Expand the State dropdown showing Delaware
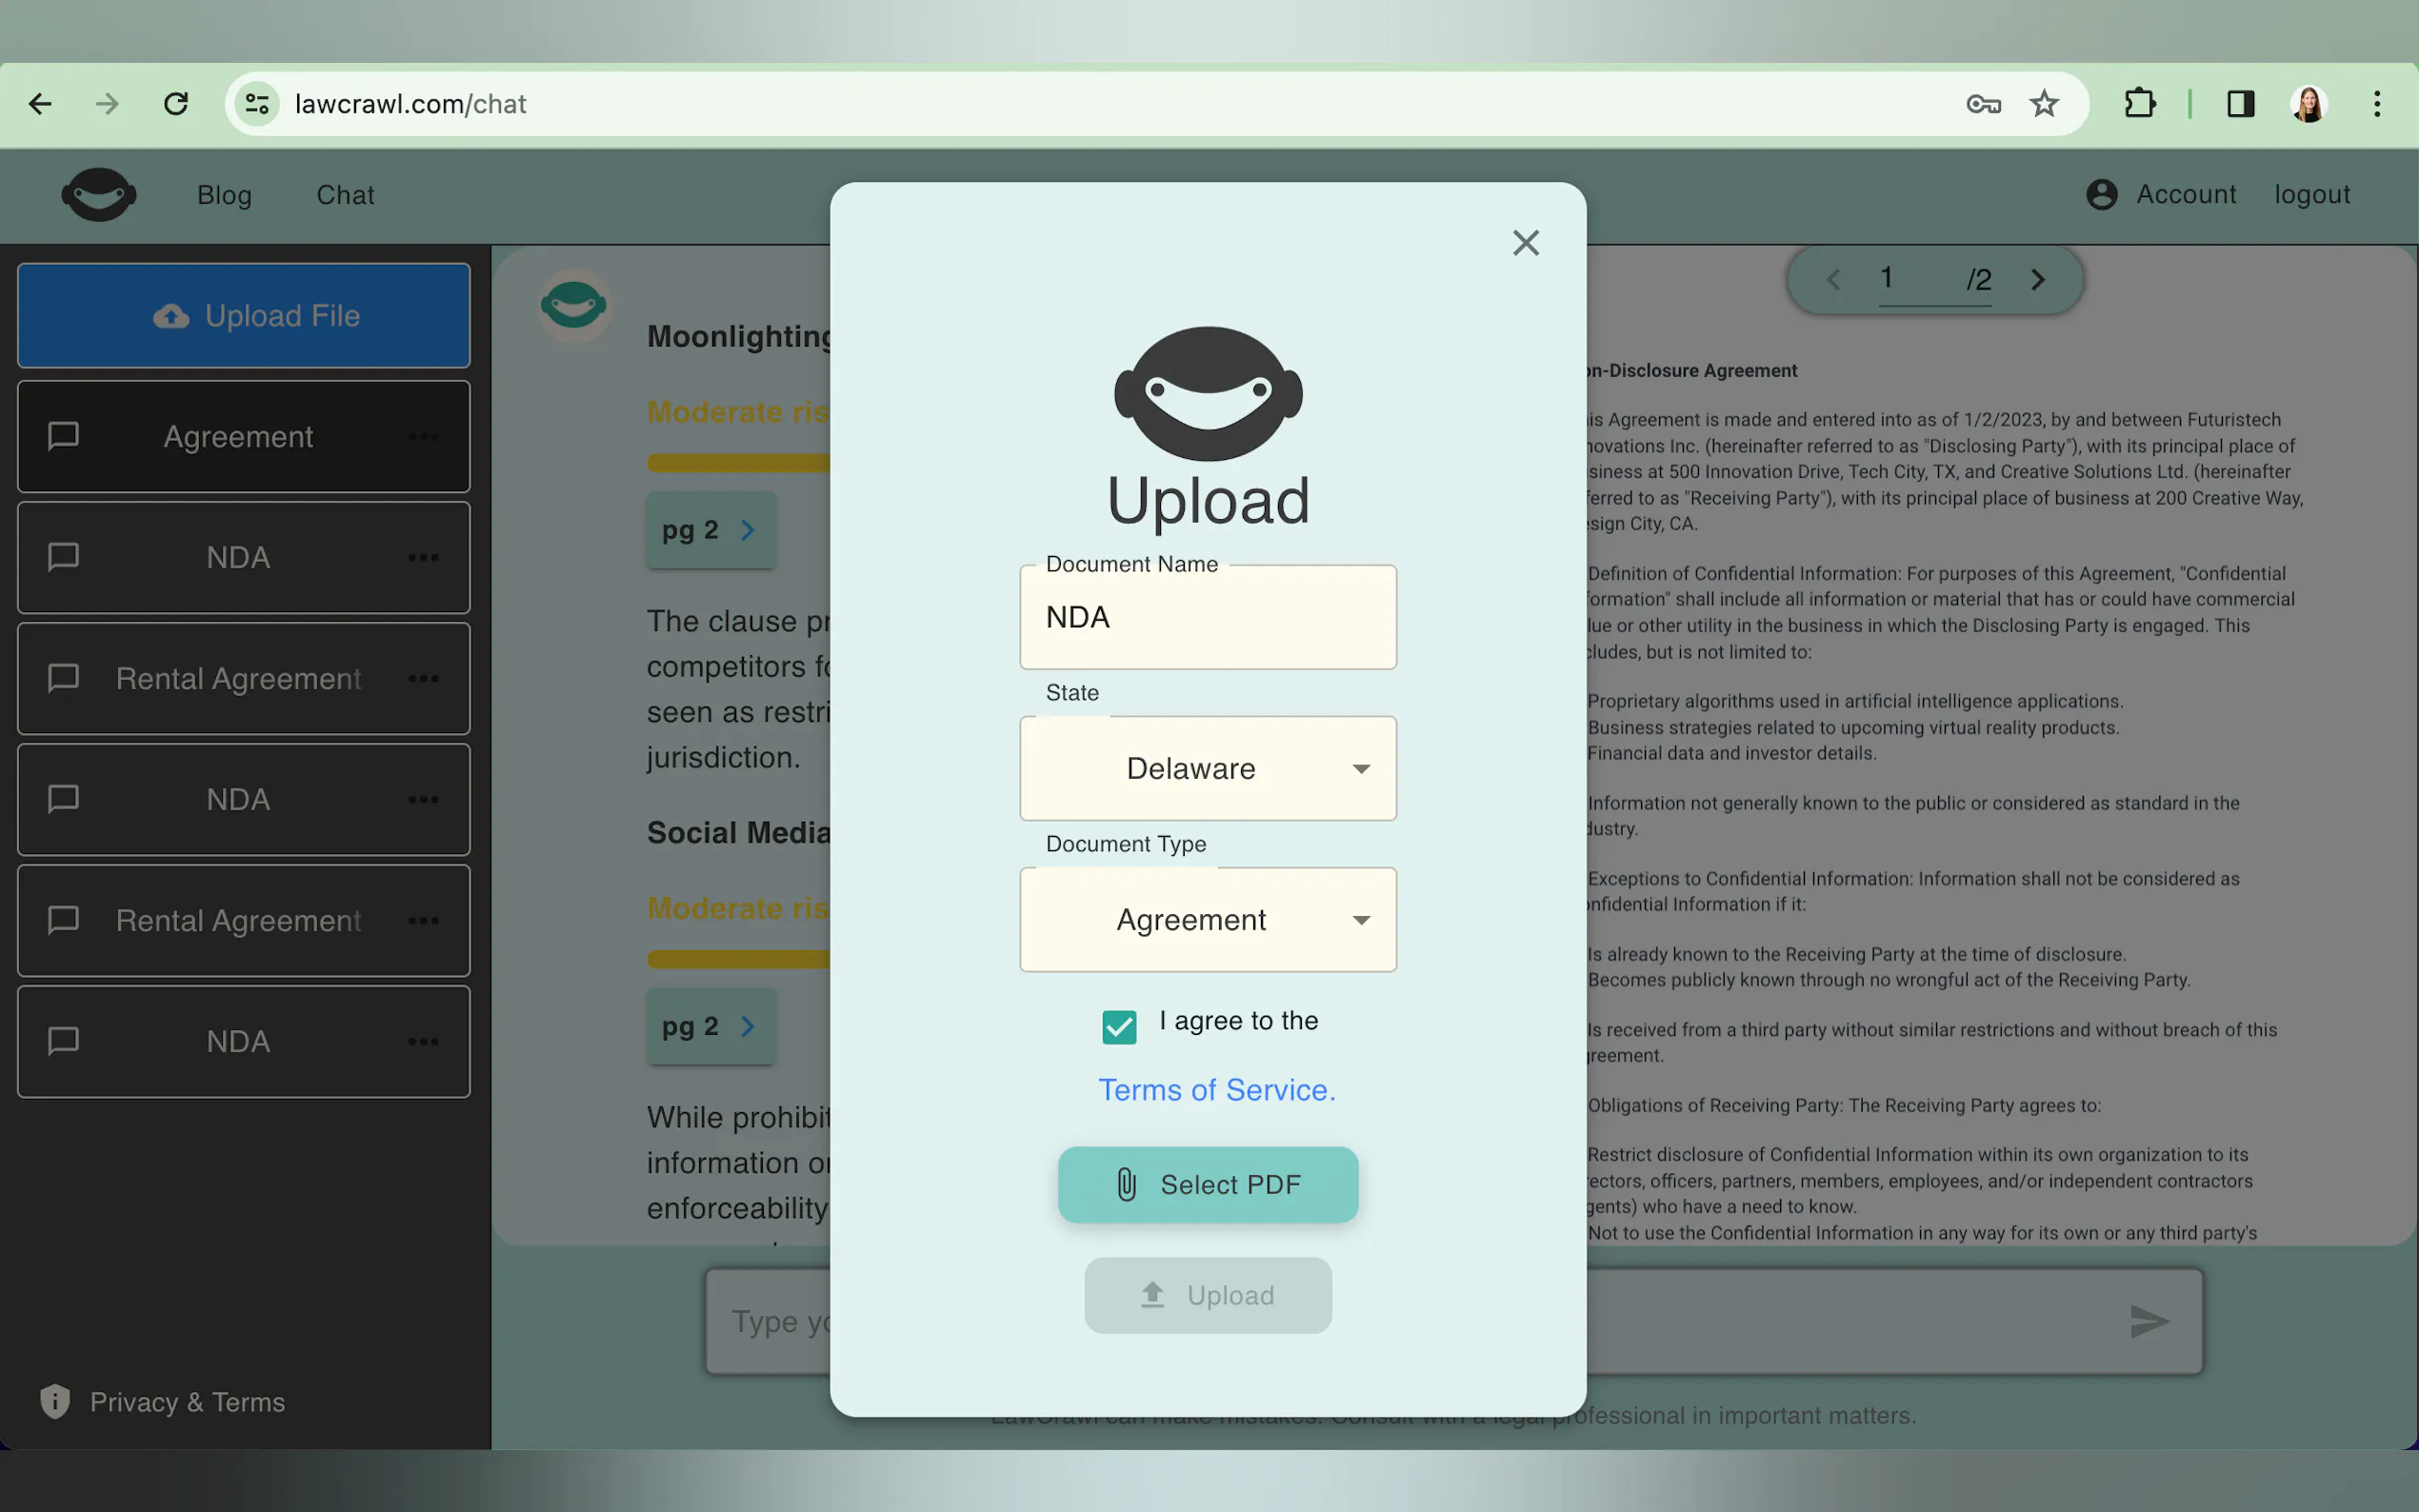The height and width of the screenshot is (1512, 2419). [1208, 768]
